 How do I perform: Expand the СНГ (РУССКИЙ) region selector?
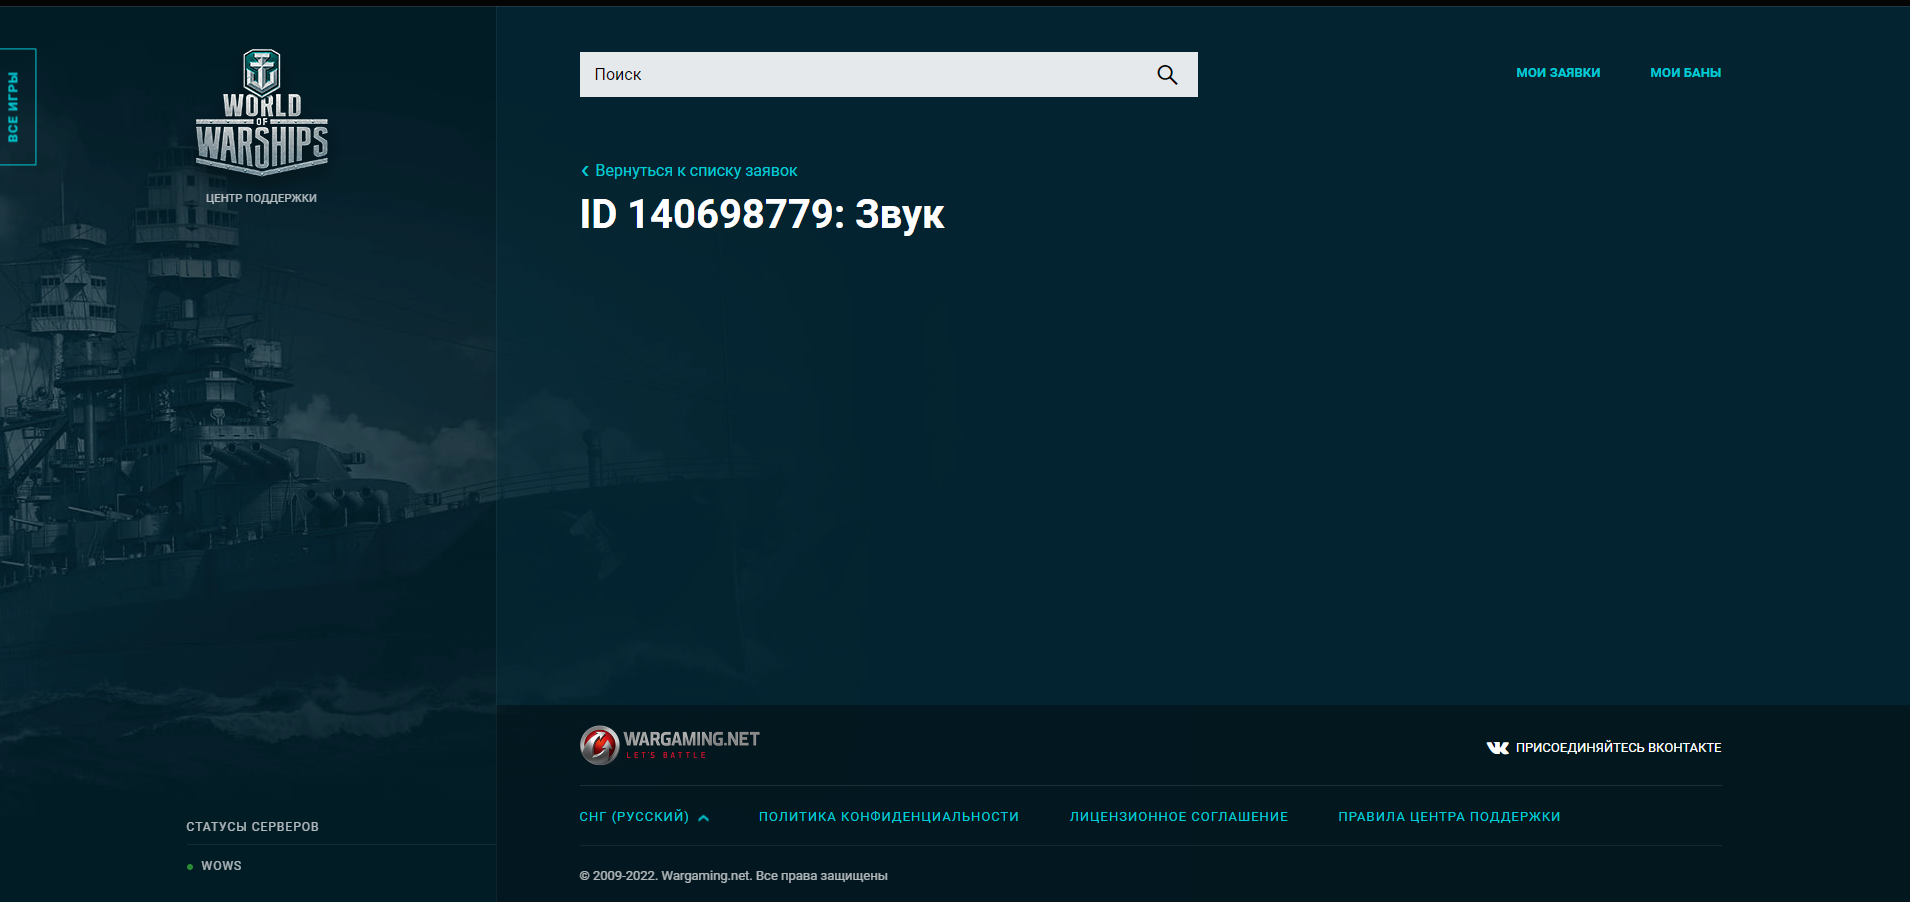point(634,817)
